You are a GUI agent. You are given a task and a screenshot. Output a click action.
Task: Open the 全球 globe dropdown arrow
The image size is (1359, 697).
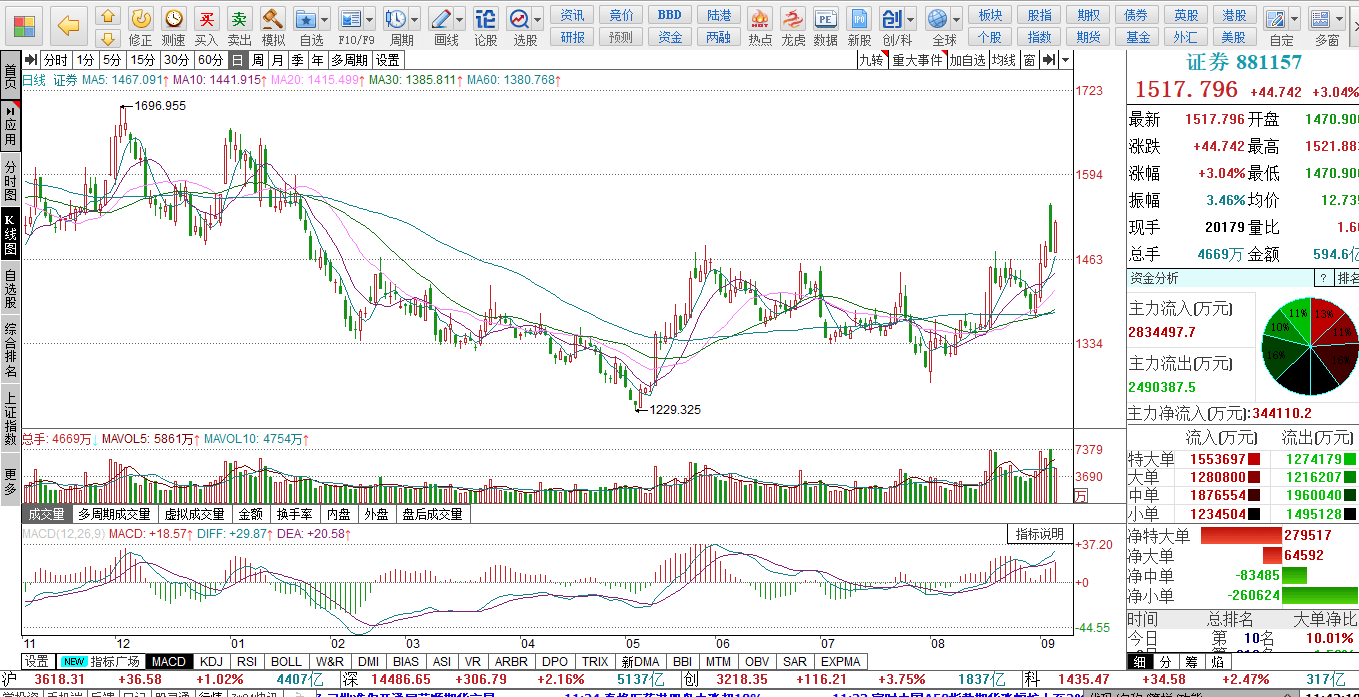coord(958,20)
